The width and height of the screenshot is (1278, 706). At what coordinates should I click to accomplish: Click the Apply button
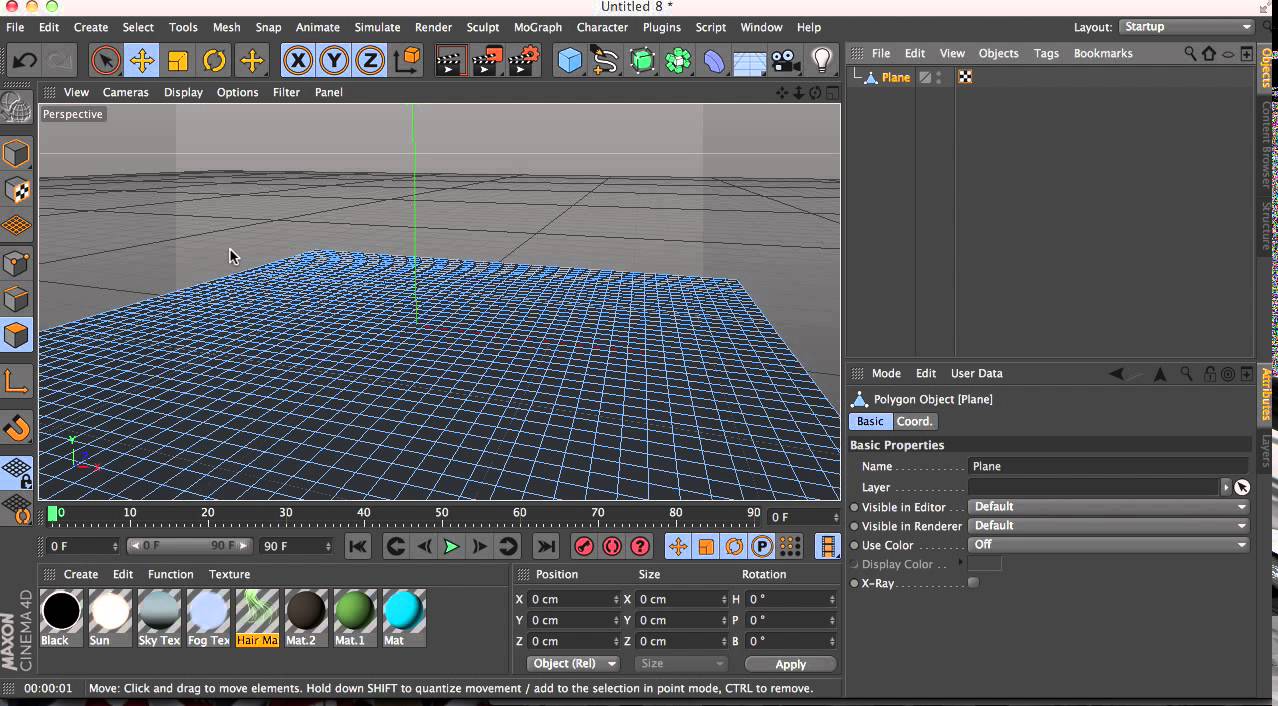coord(790,664)
